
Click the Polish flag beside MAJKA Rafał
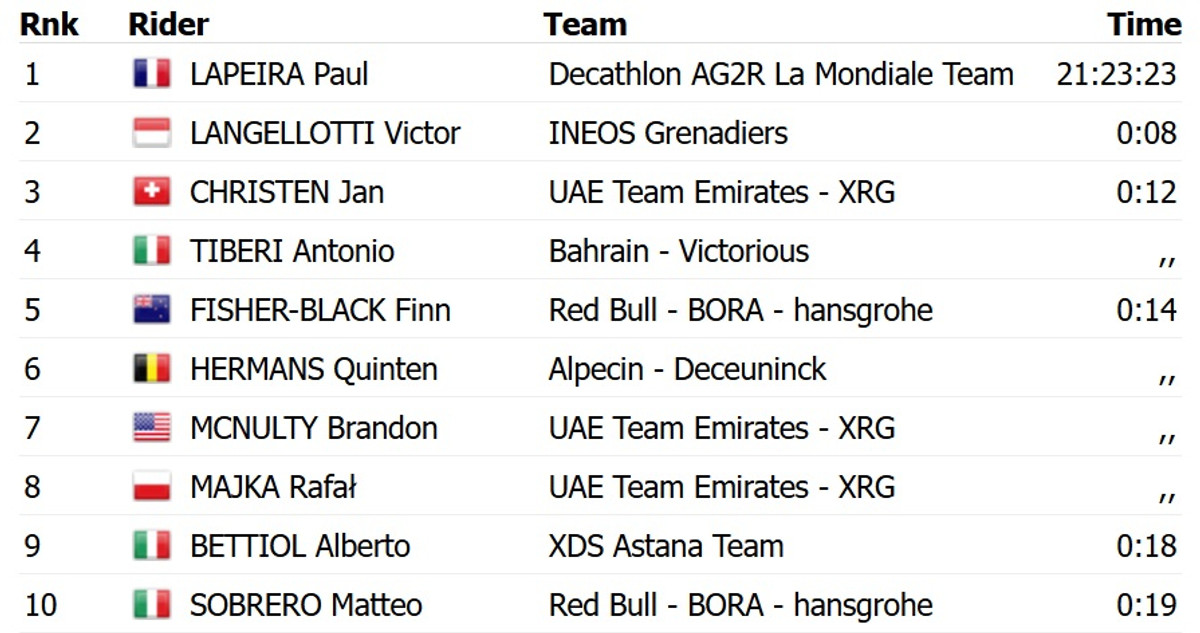(151, 487)
